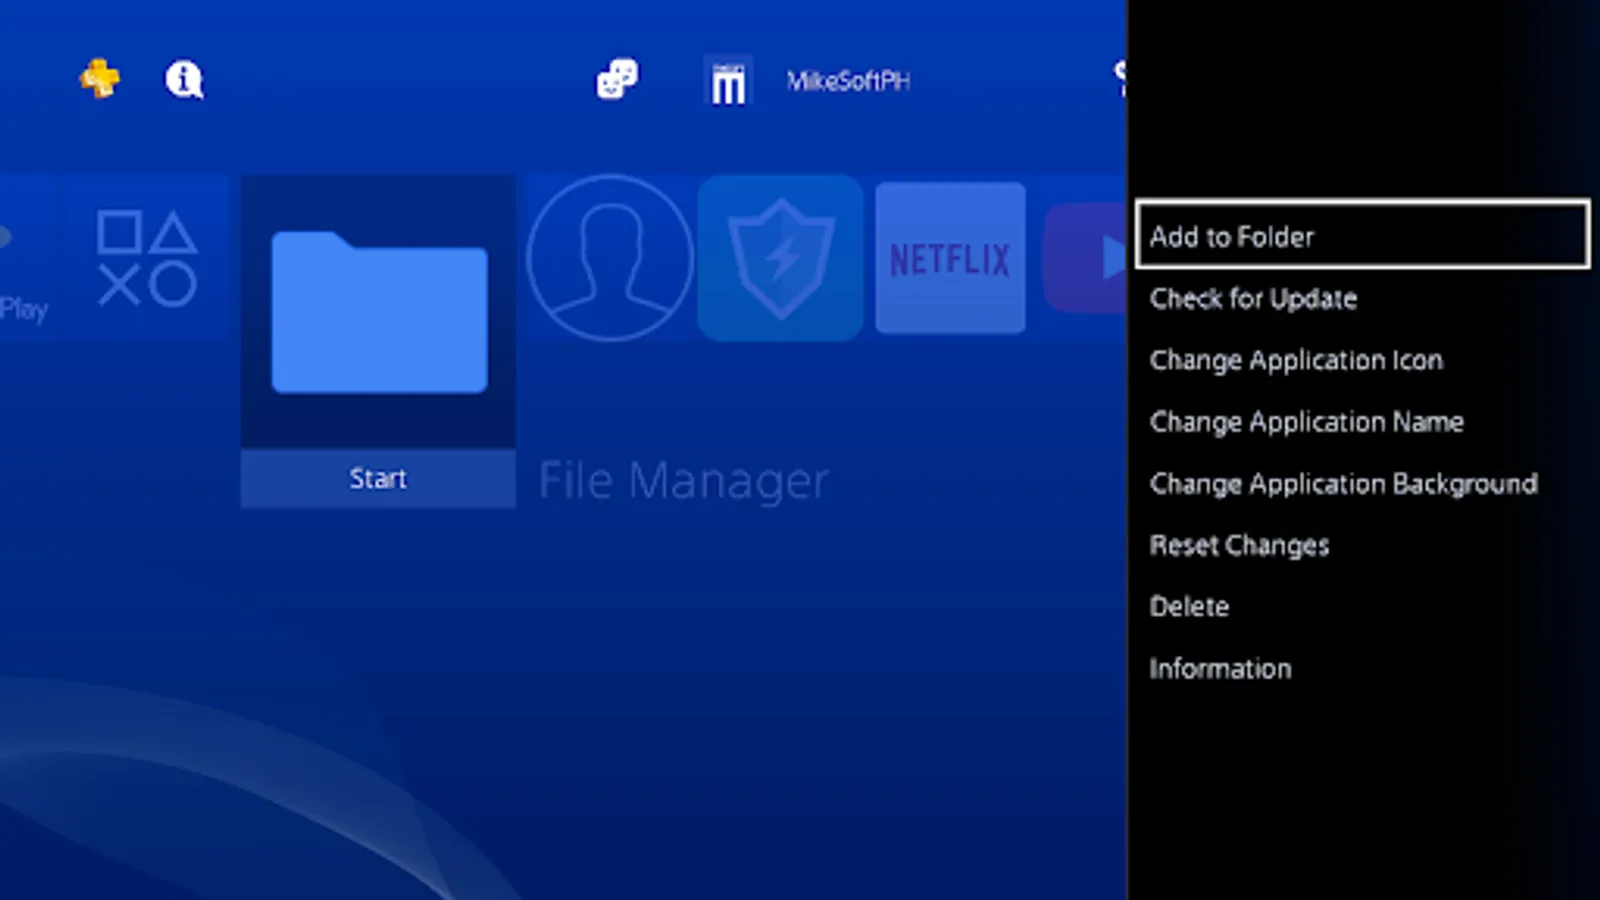Image resolution: width=1600 pixels, height=900 pixels.
Task: Select the File Manager folder tile
Action: coord(379,312)
